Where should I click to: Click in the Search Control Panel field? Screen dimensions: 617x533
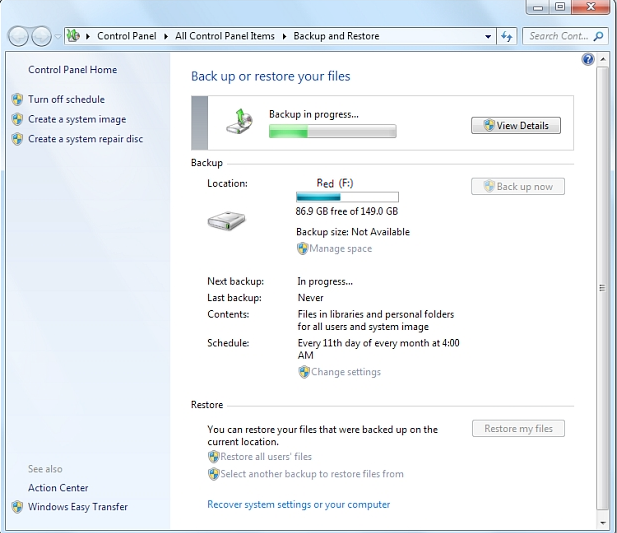[x=557, y=36]
